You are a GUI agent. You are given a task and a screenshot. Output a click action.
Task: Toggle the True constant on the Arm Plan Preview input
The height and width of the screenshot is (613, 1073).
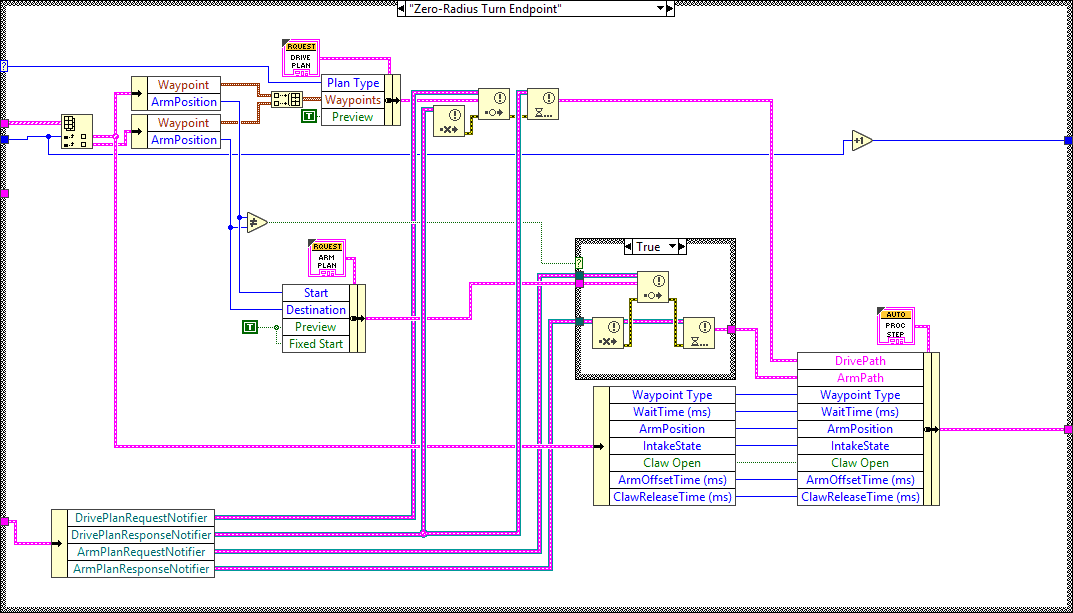(249, 327)
